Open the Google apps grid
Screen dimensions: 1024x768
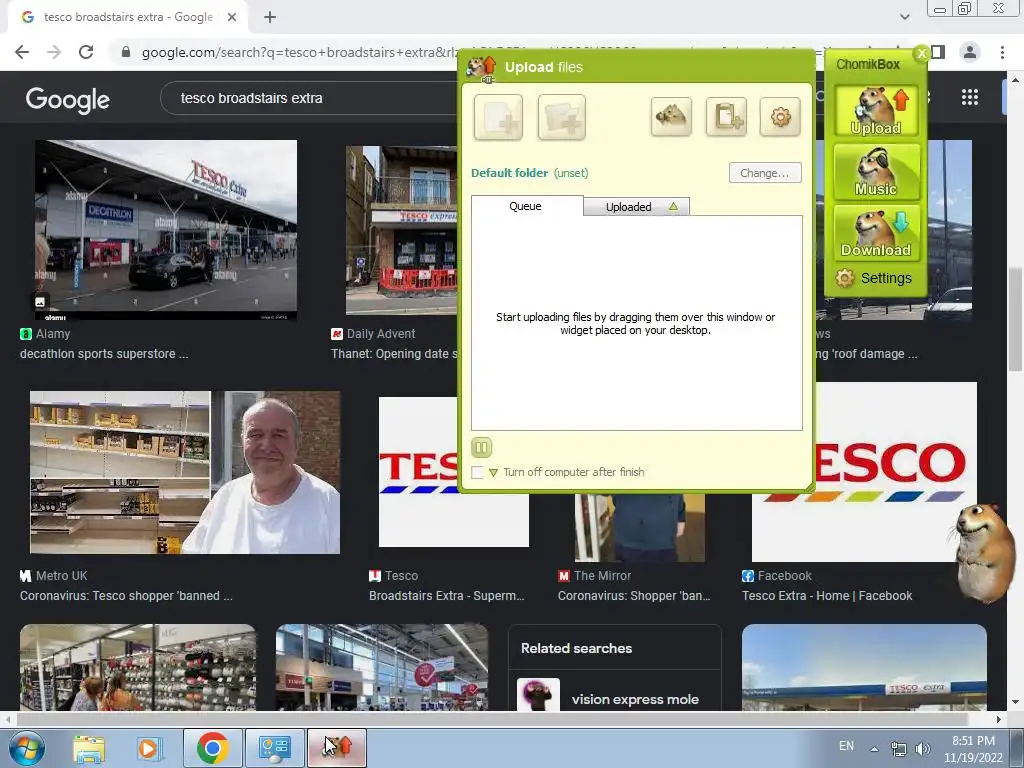tap(970, 97)
